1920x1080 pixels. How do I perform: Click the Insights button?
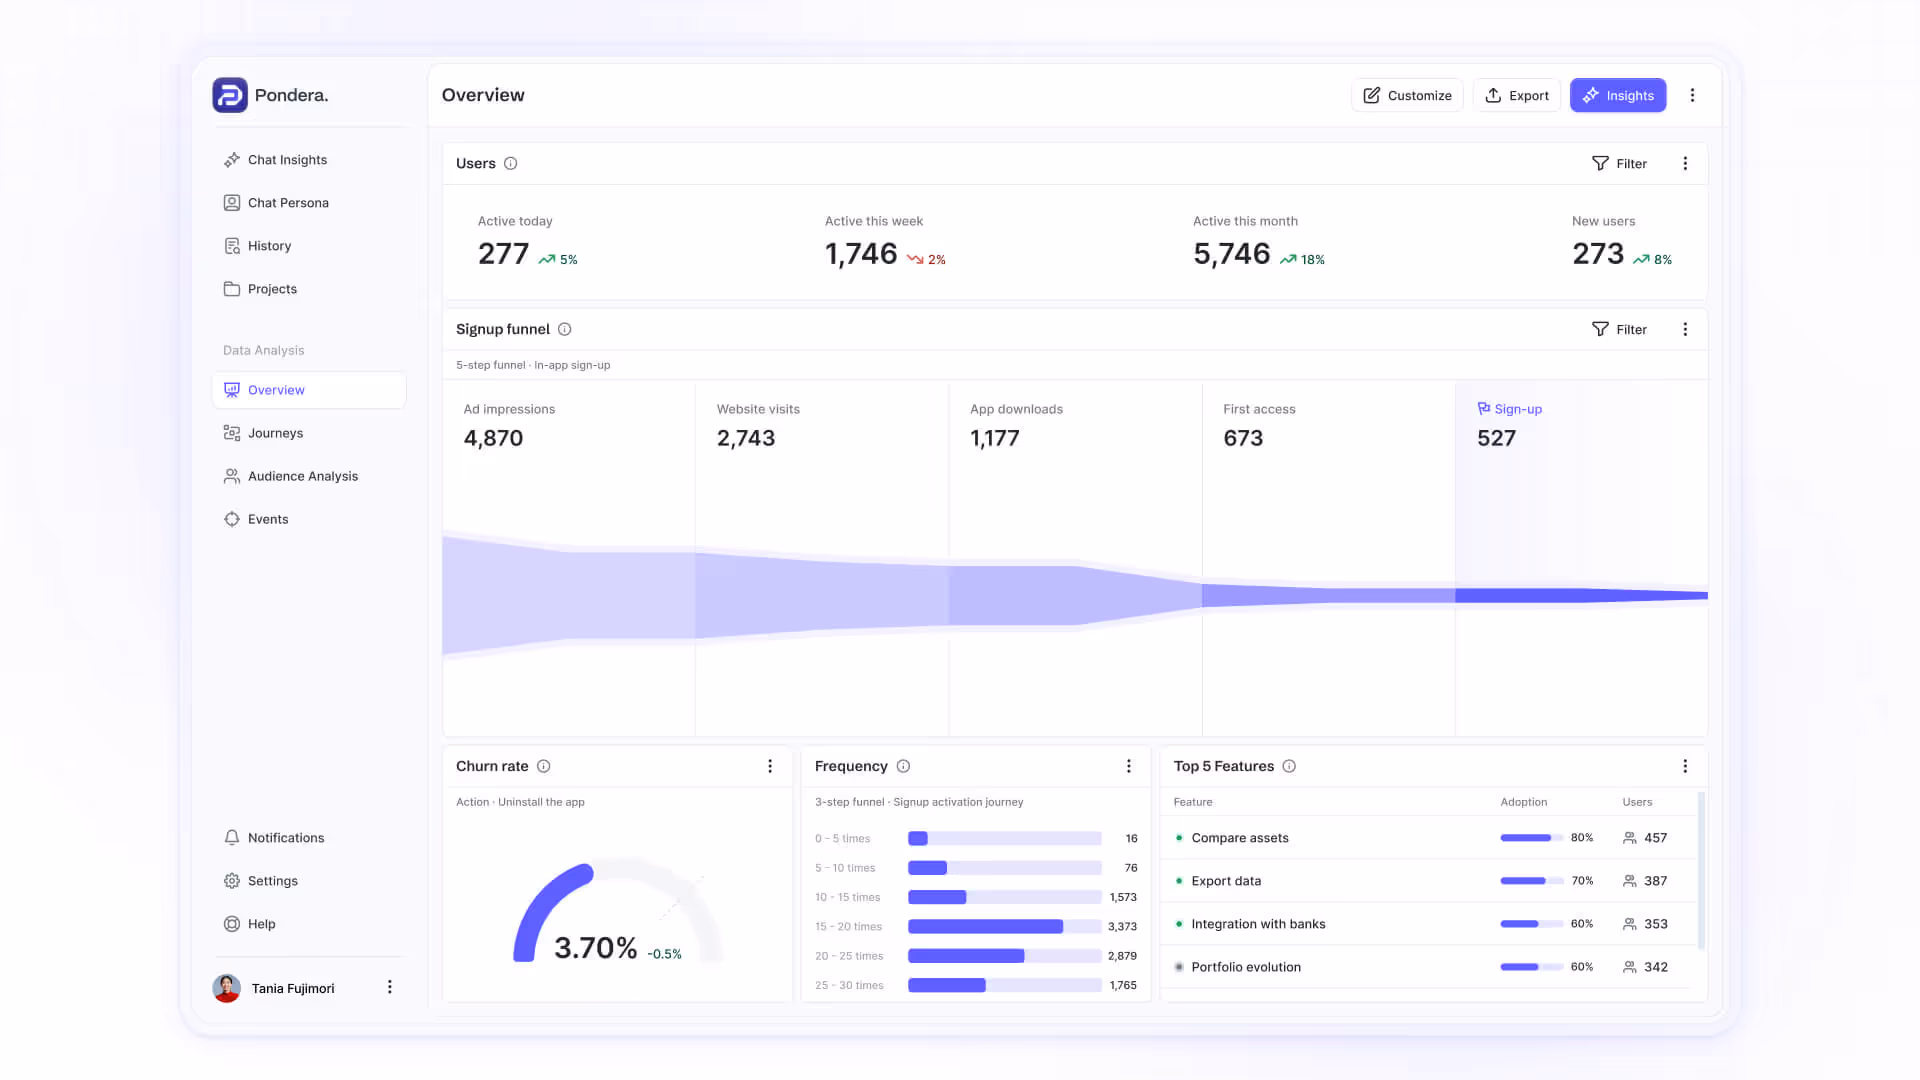(x=1618, y=95)
